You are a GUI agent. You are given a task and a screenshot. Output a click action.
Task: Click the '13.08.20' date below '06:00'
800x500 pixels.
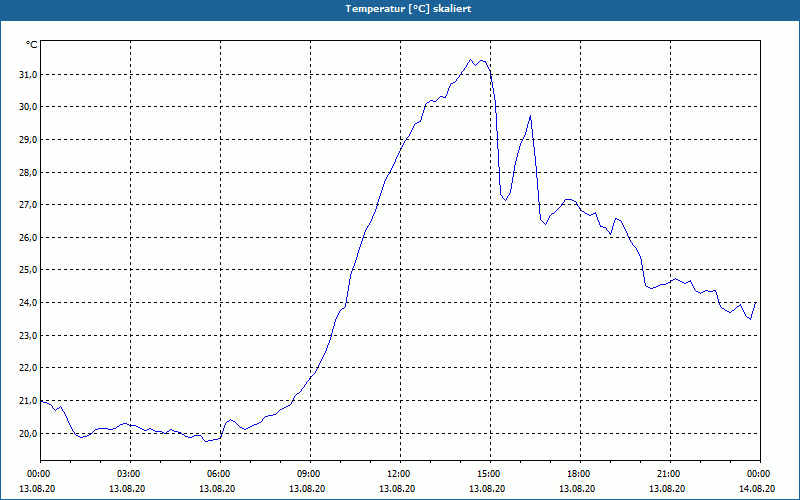[x=217, y=489]
